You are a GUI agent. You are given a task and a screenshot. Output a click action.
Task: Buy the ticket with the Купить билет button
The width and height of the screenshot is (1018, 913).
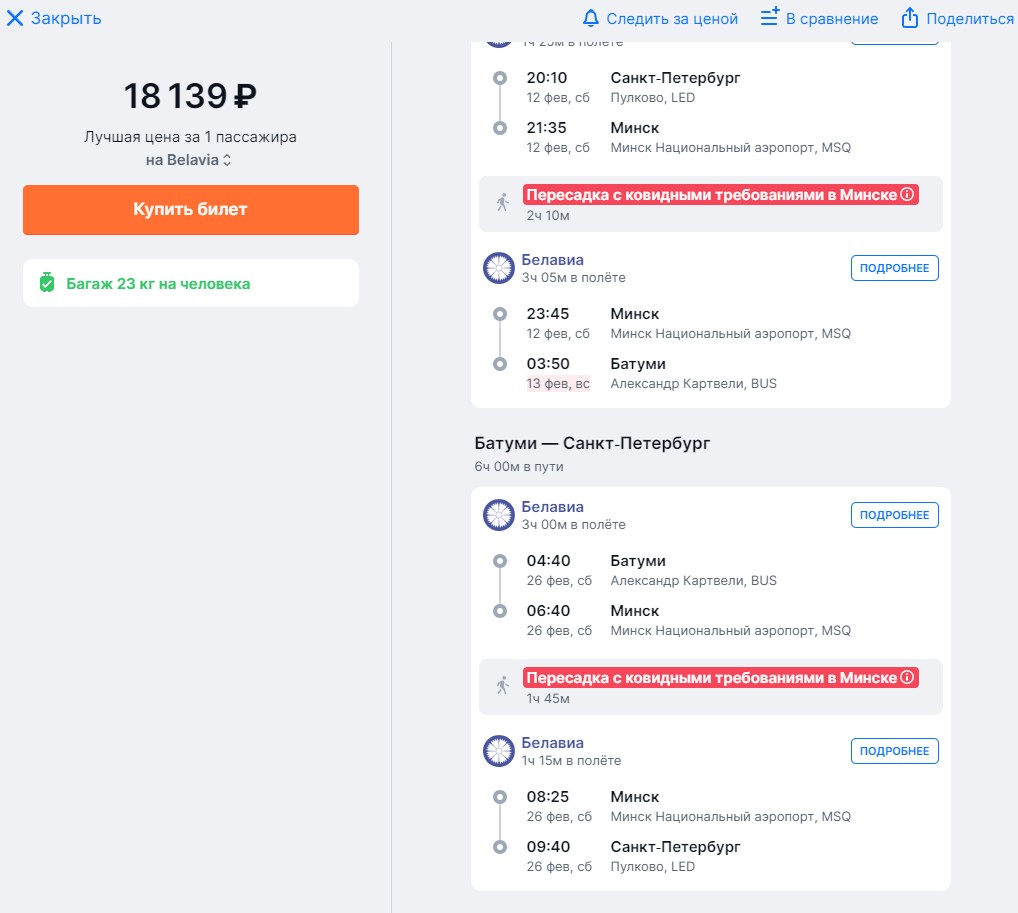click(191, 210)
